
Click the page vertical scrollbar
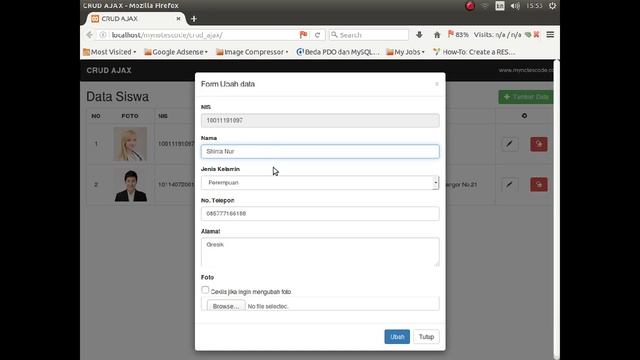556,208
